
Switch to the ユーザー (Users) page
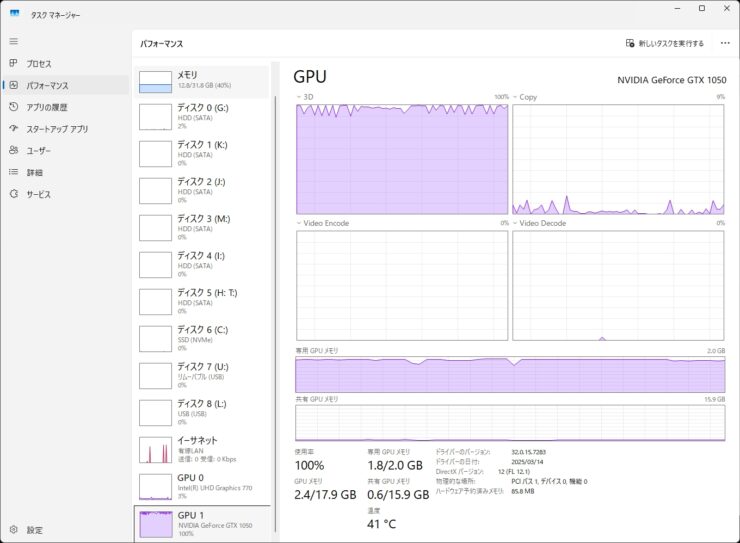tap(38, 151)
